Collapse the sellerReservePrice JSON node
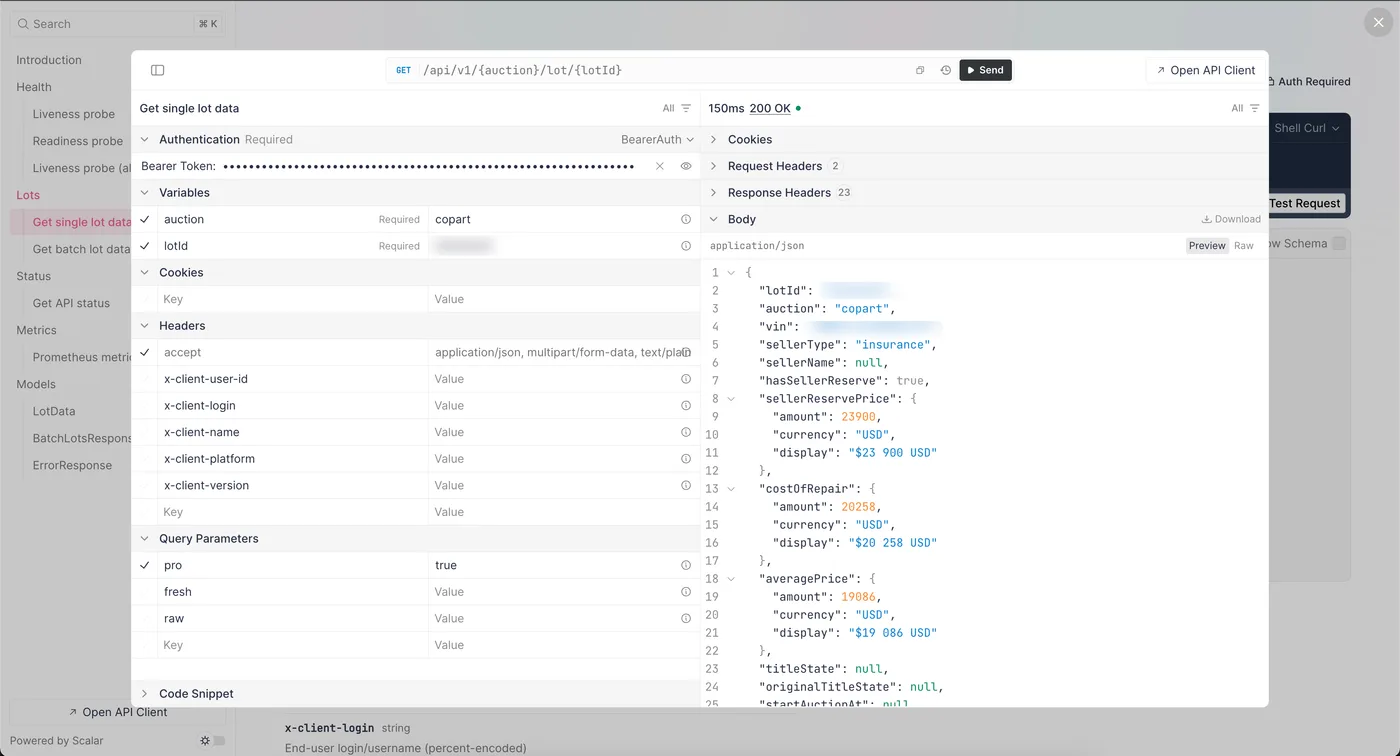The width and height of the screenshot is (1400, 756). coord(731,399)
